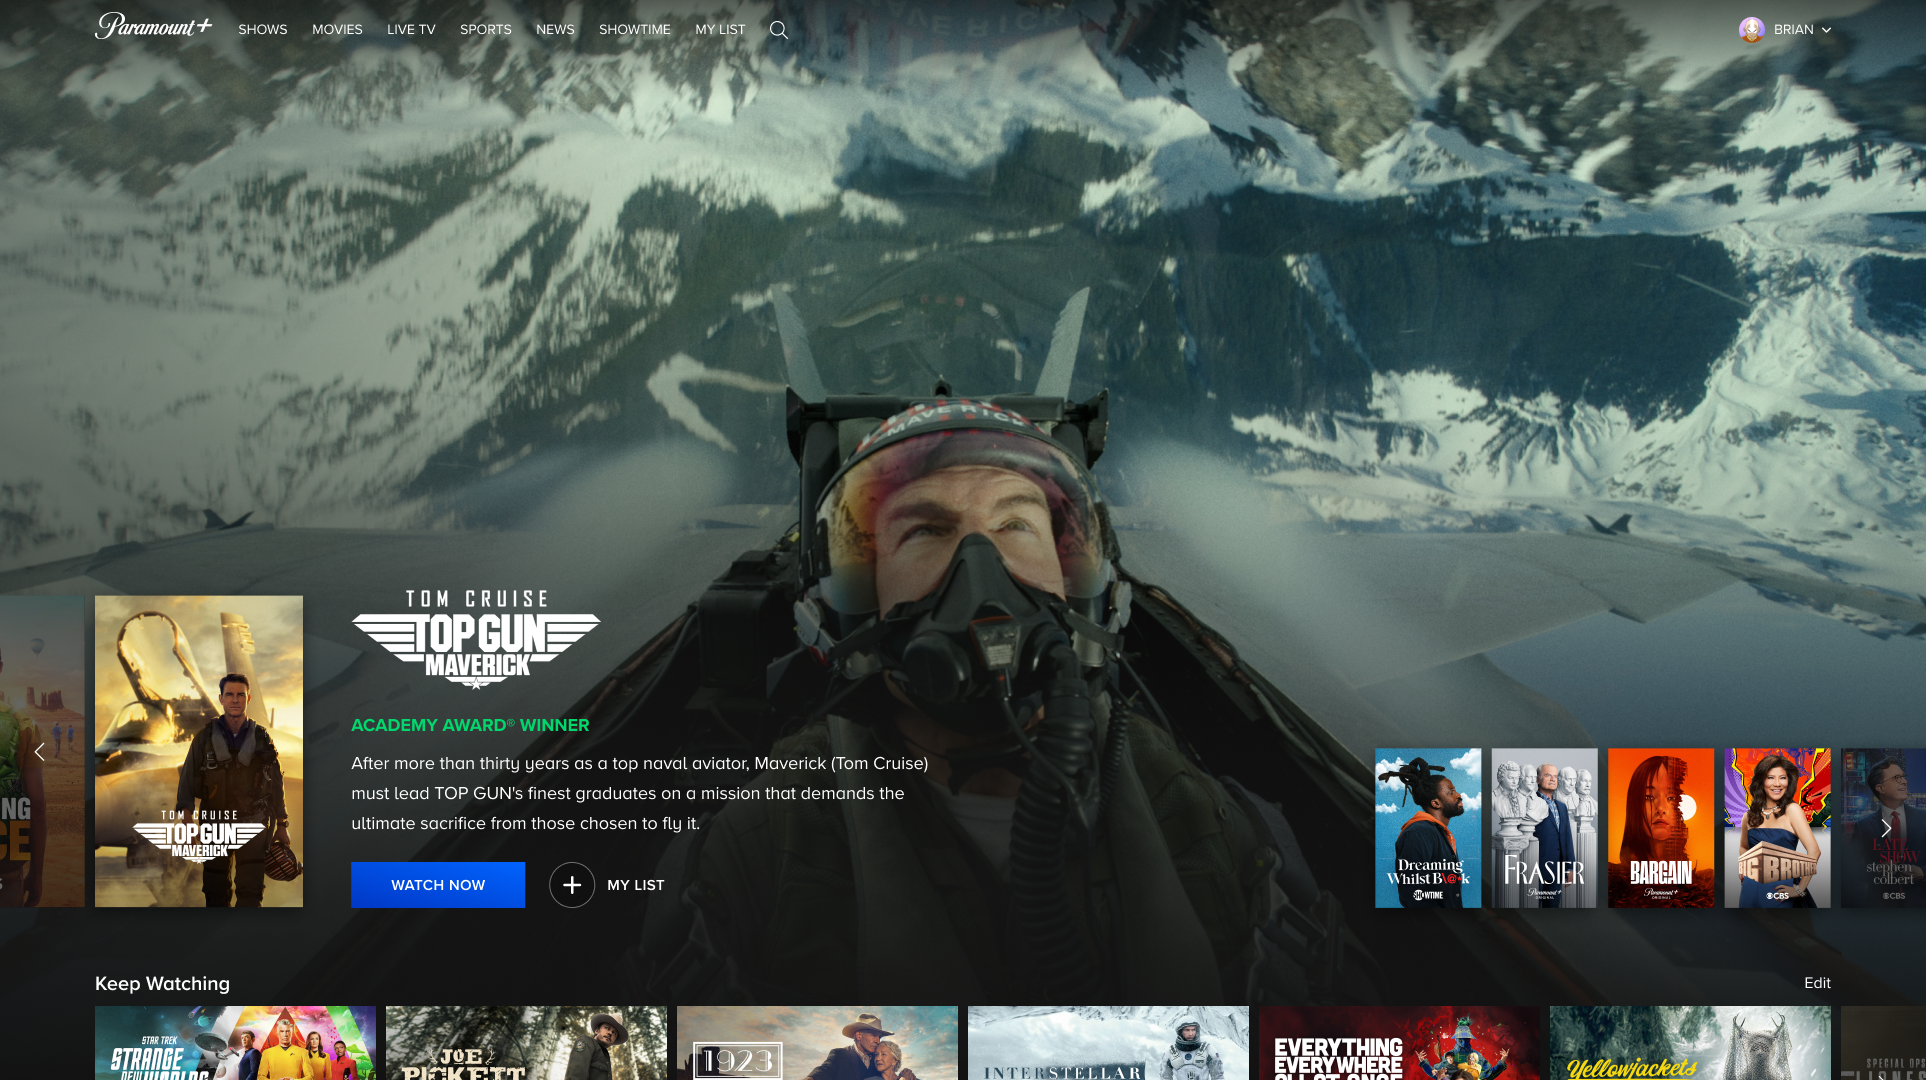Go to Live TV section
This screenshot has height=1080, width=1926.
[411, 30]
